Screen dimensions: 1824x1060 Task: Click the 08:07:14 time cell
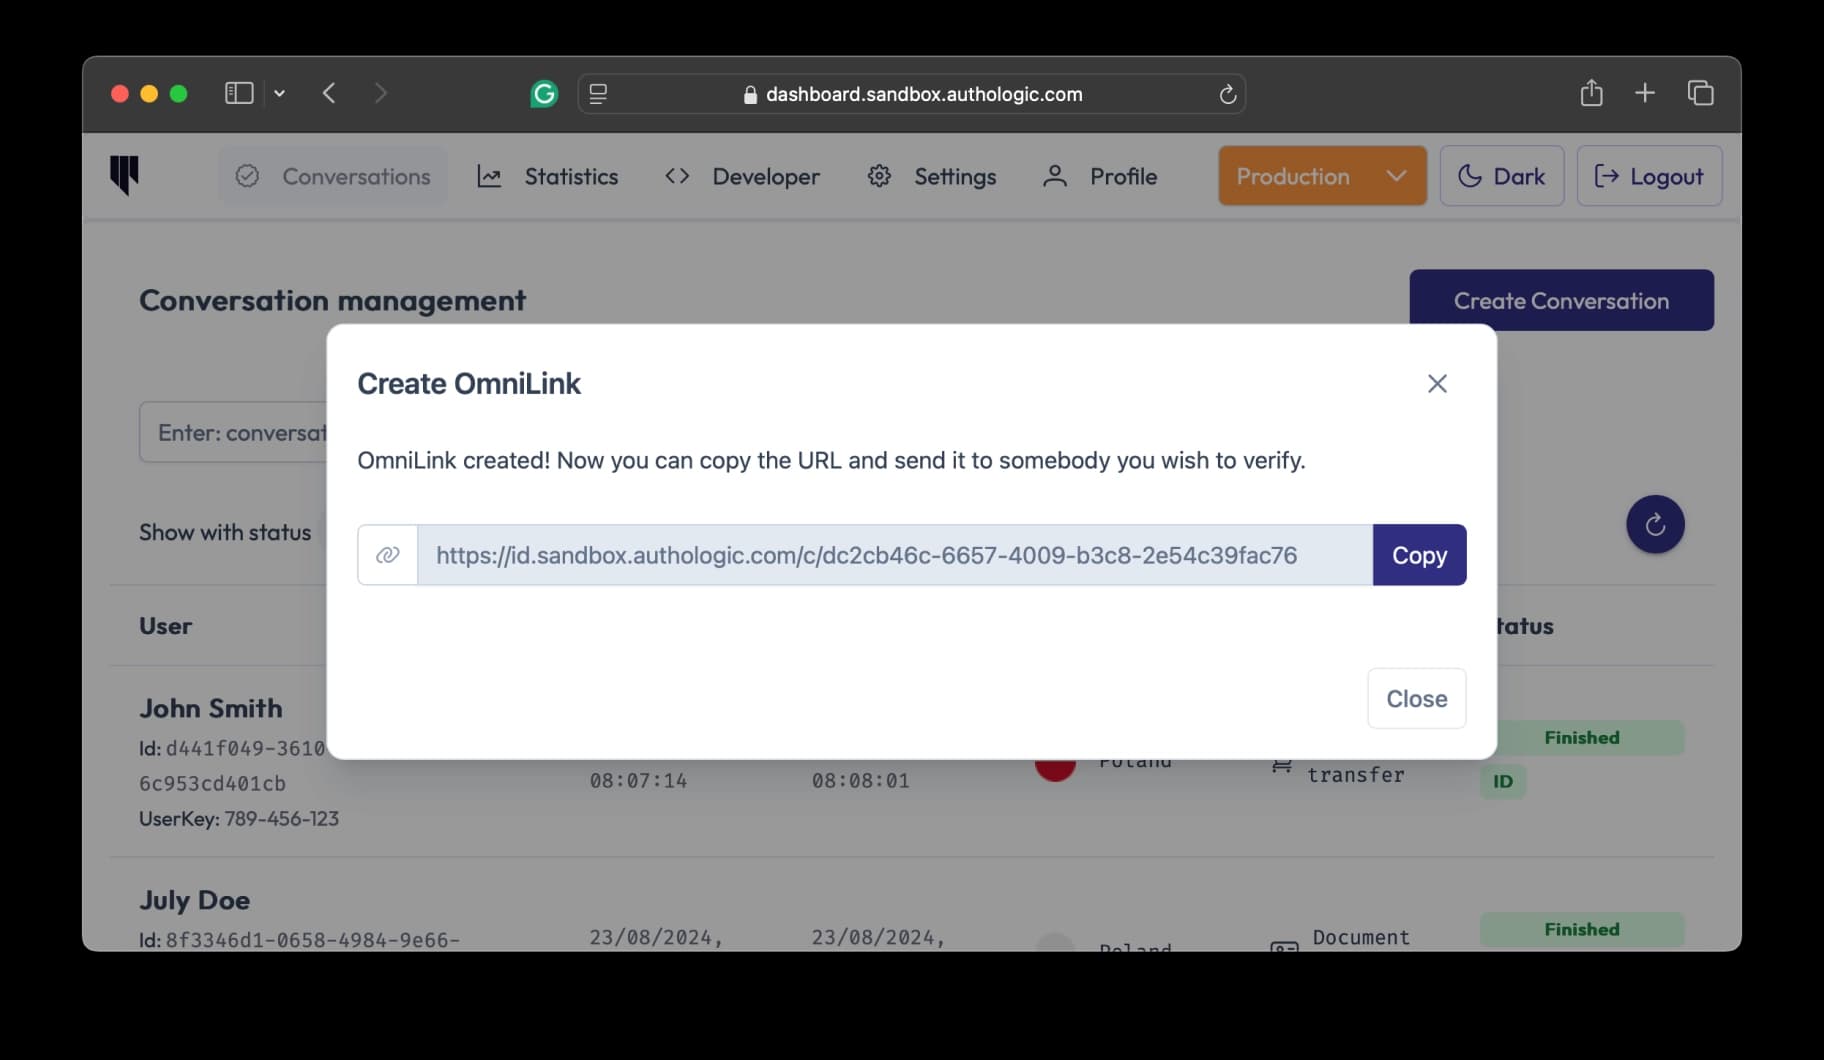638,781
